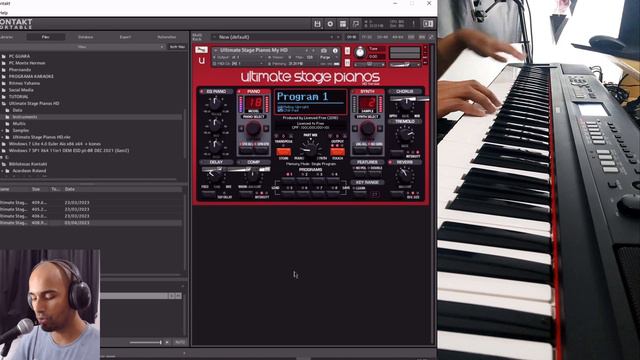Switch to the Files tab
Screen dimensions: 640x360
[46, 37]
